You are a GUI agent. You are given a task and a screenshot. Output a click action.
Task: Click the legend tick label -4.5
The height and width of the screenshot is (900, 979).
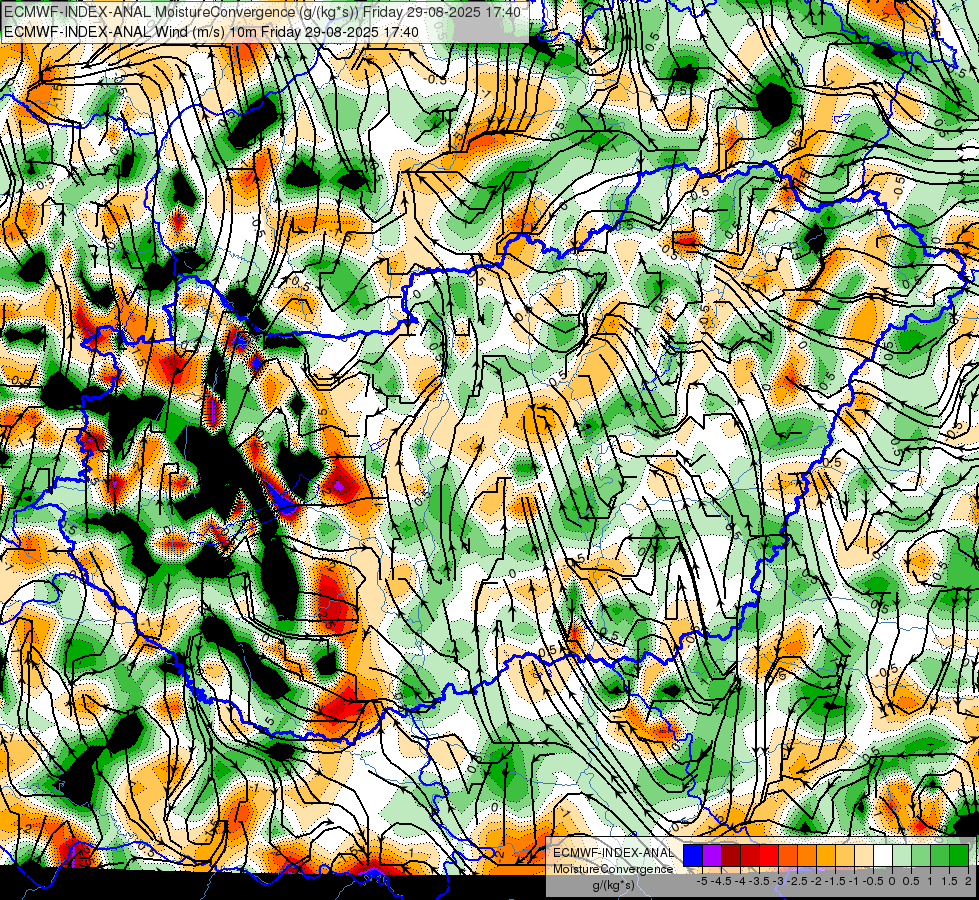click(721, 881)
